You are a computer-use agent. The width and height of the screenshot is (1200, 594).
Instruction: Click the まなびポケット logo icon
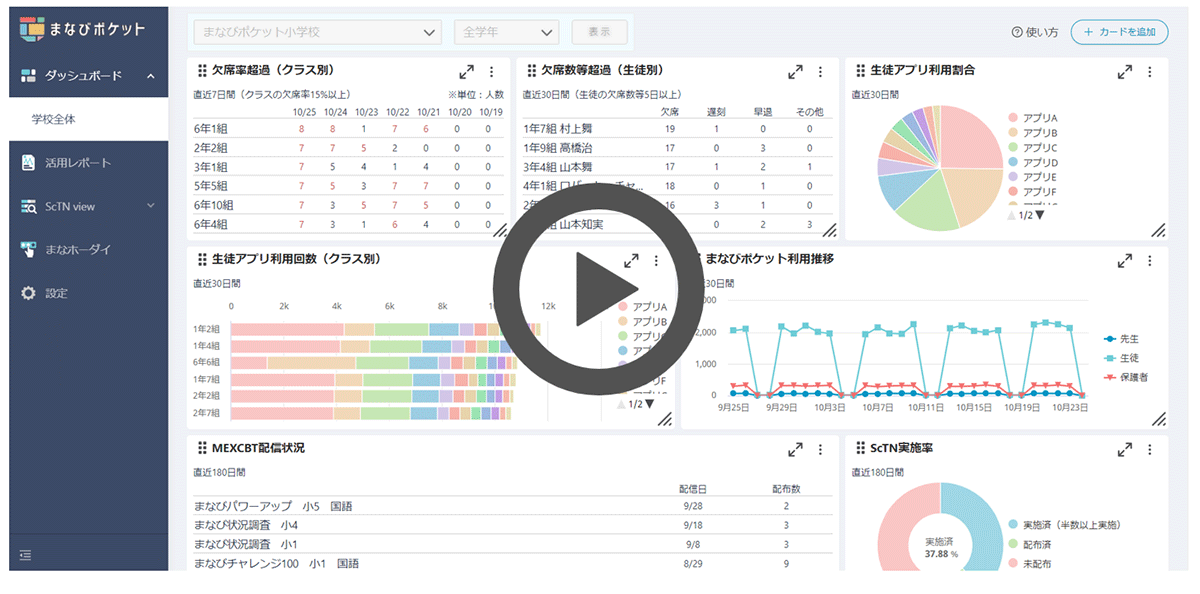tap(33, 30)
